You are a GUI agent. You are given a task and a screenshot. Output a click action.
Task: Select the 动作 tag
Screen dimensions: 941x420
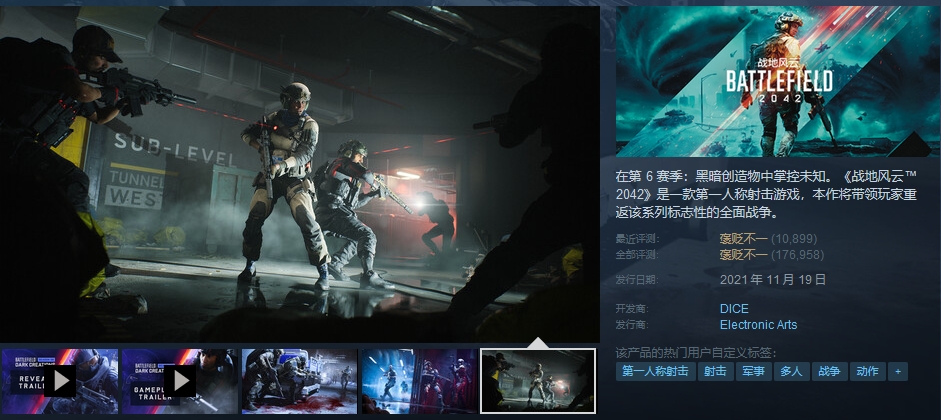(868, 371)
